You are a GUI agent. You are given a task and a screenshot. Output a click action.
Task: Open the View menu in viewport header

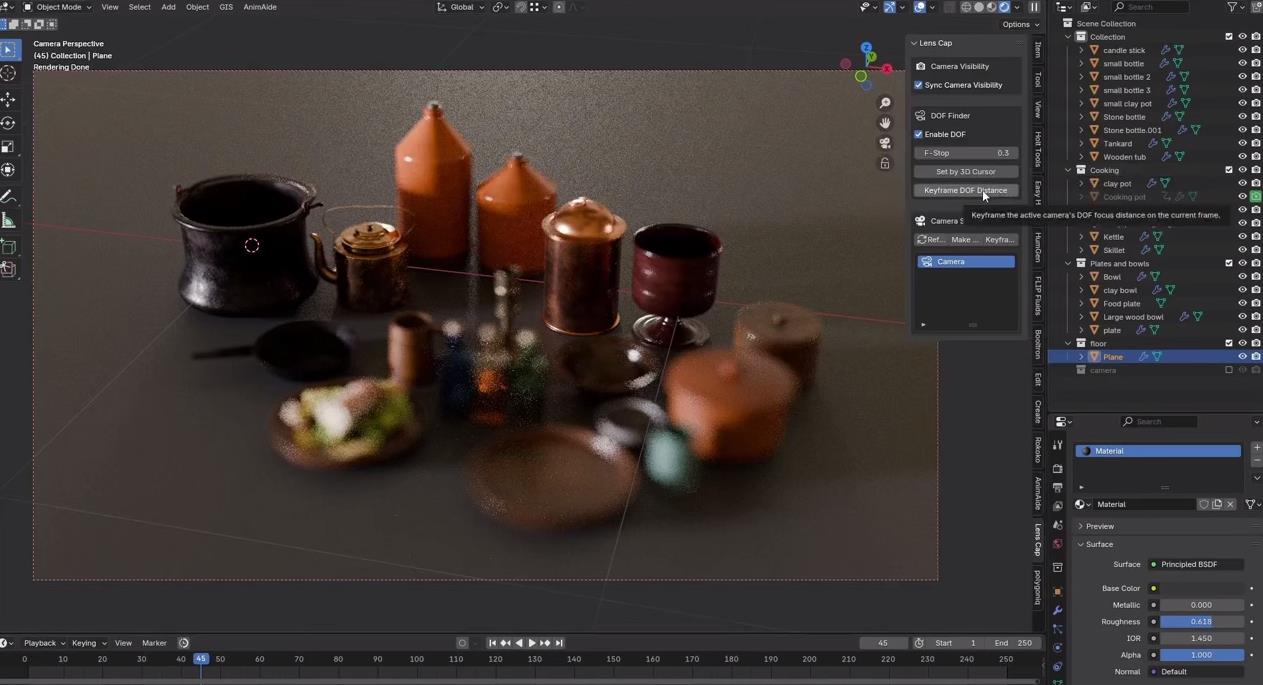(110, 7)
